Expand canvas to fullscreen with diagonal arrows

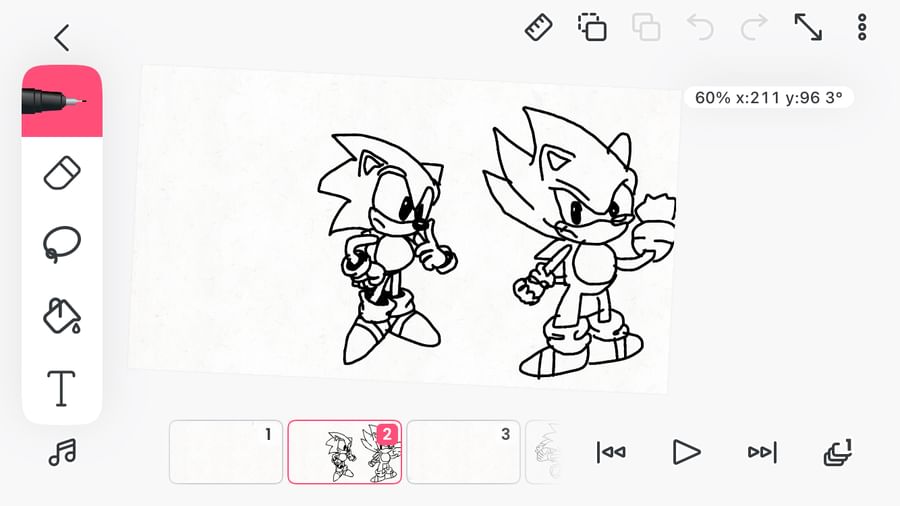(808, 27)
